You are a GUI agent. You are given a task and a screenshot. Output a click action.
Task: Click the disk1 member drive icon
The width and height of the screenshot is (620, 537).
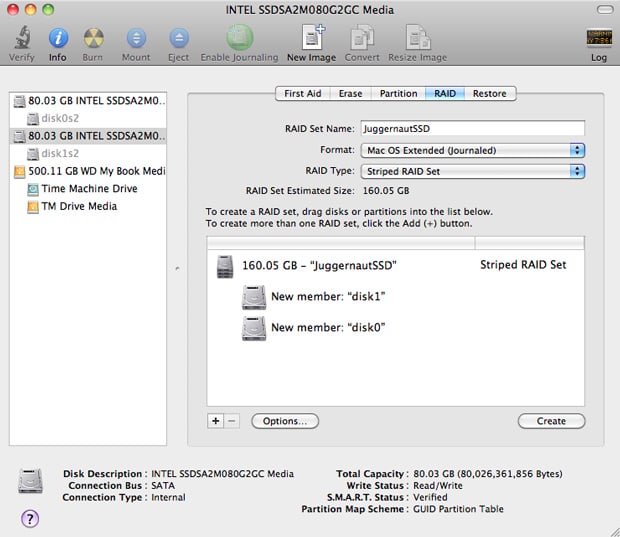254,297
